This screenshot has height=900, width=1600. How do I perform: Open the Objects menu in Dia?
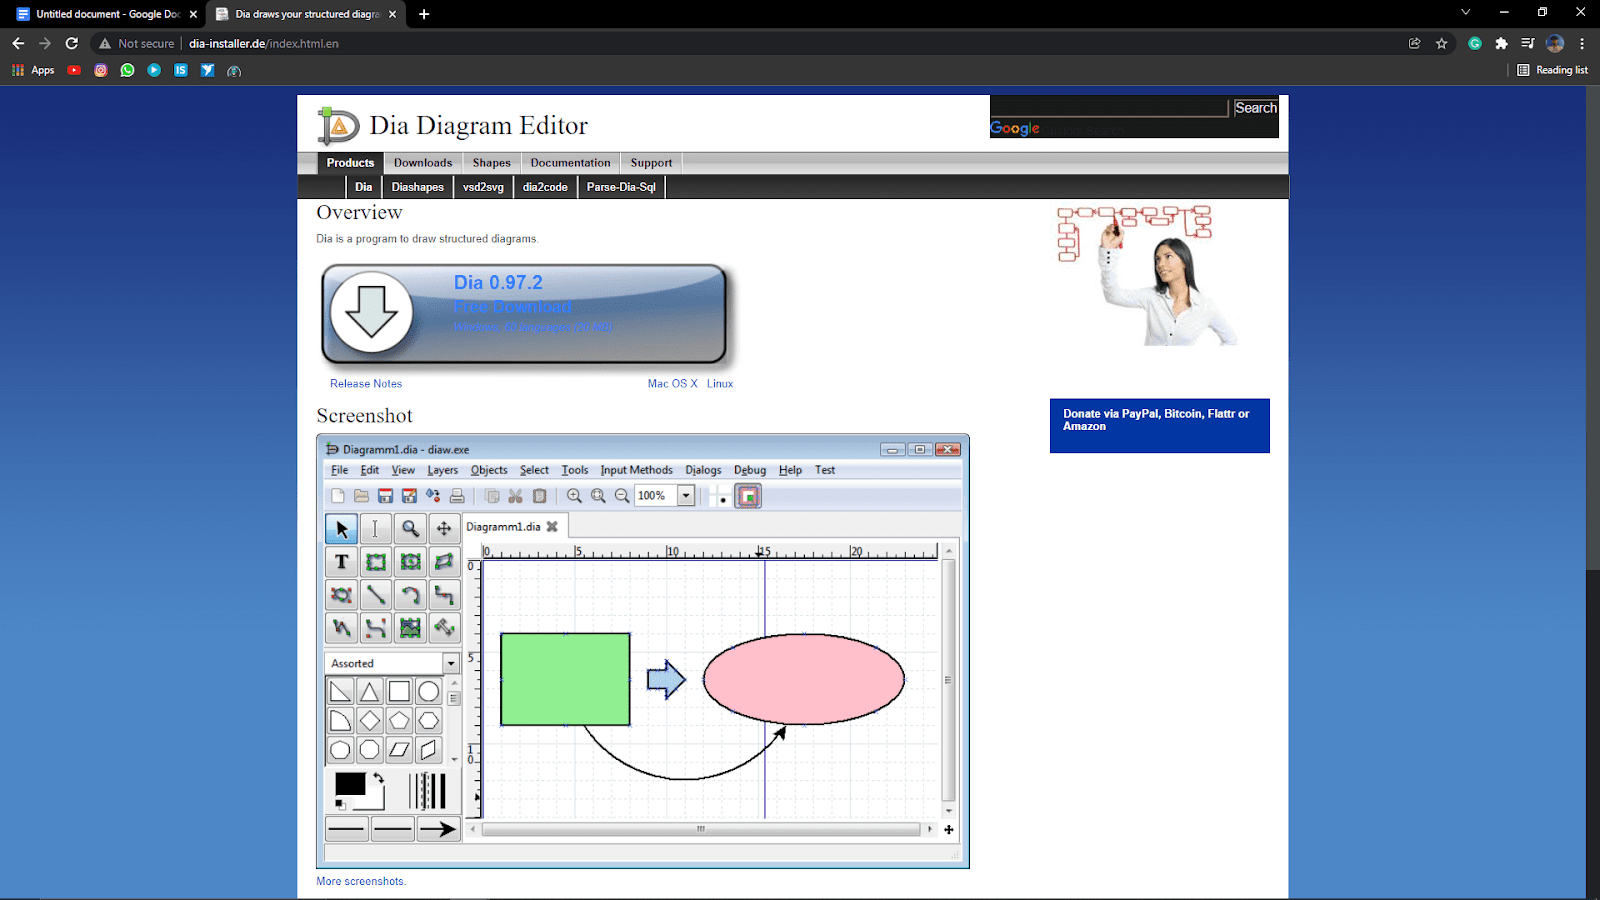[489, 470]
